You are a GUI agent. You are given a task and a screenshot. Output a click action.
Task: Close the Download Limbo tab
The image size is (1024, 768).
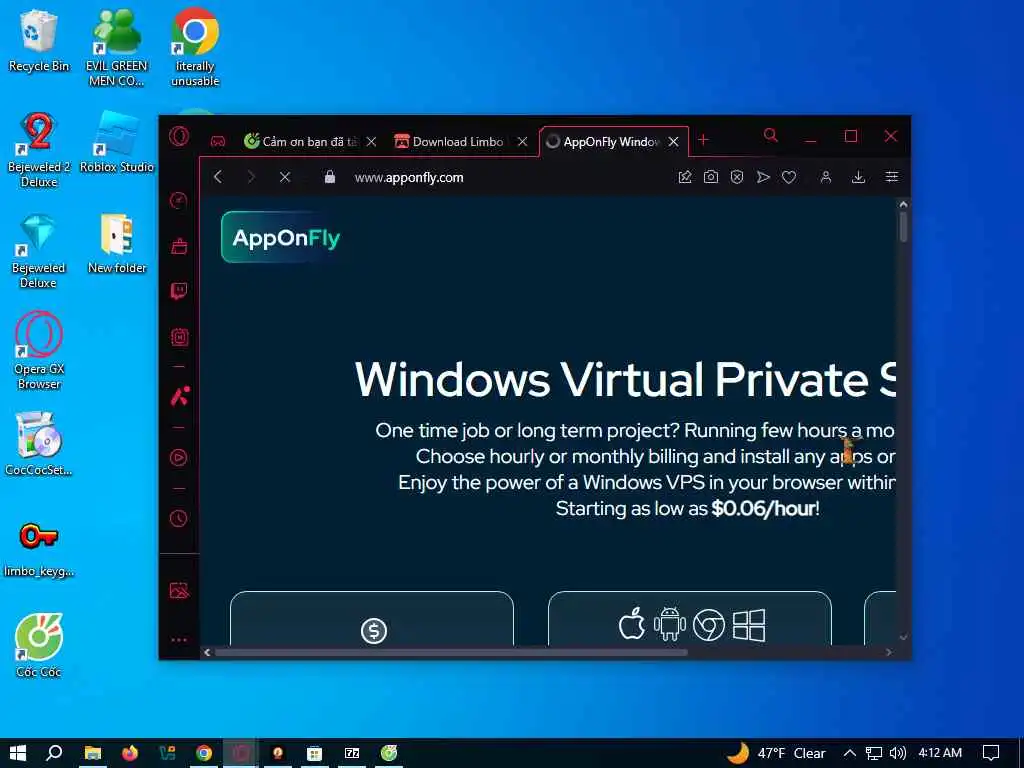pos(522,141)
